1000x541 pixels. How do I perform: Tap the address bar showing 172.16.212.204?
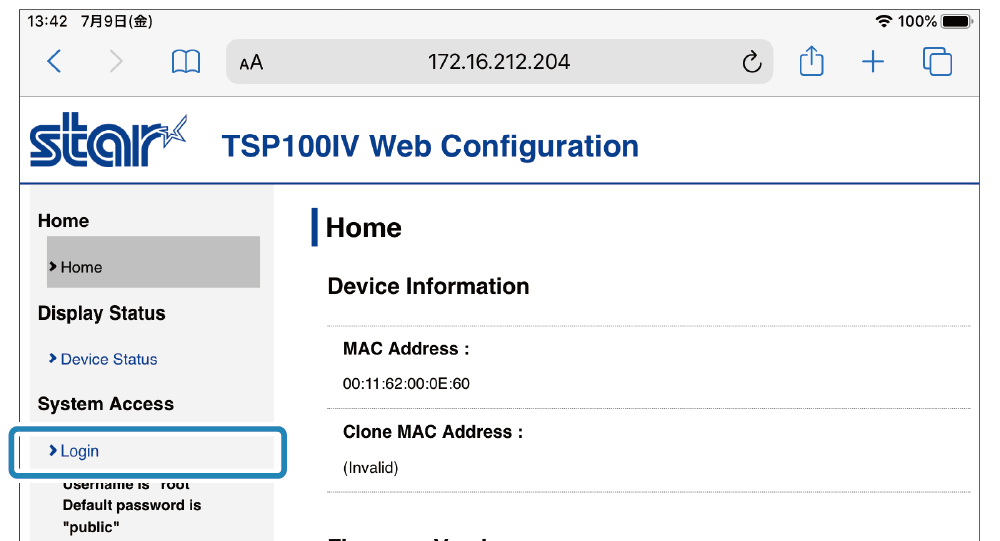point(499,62)
